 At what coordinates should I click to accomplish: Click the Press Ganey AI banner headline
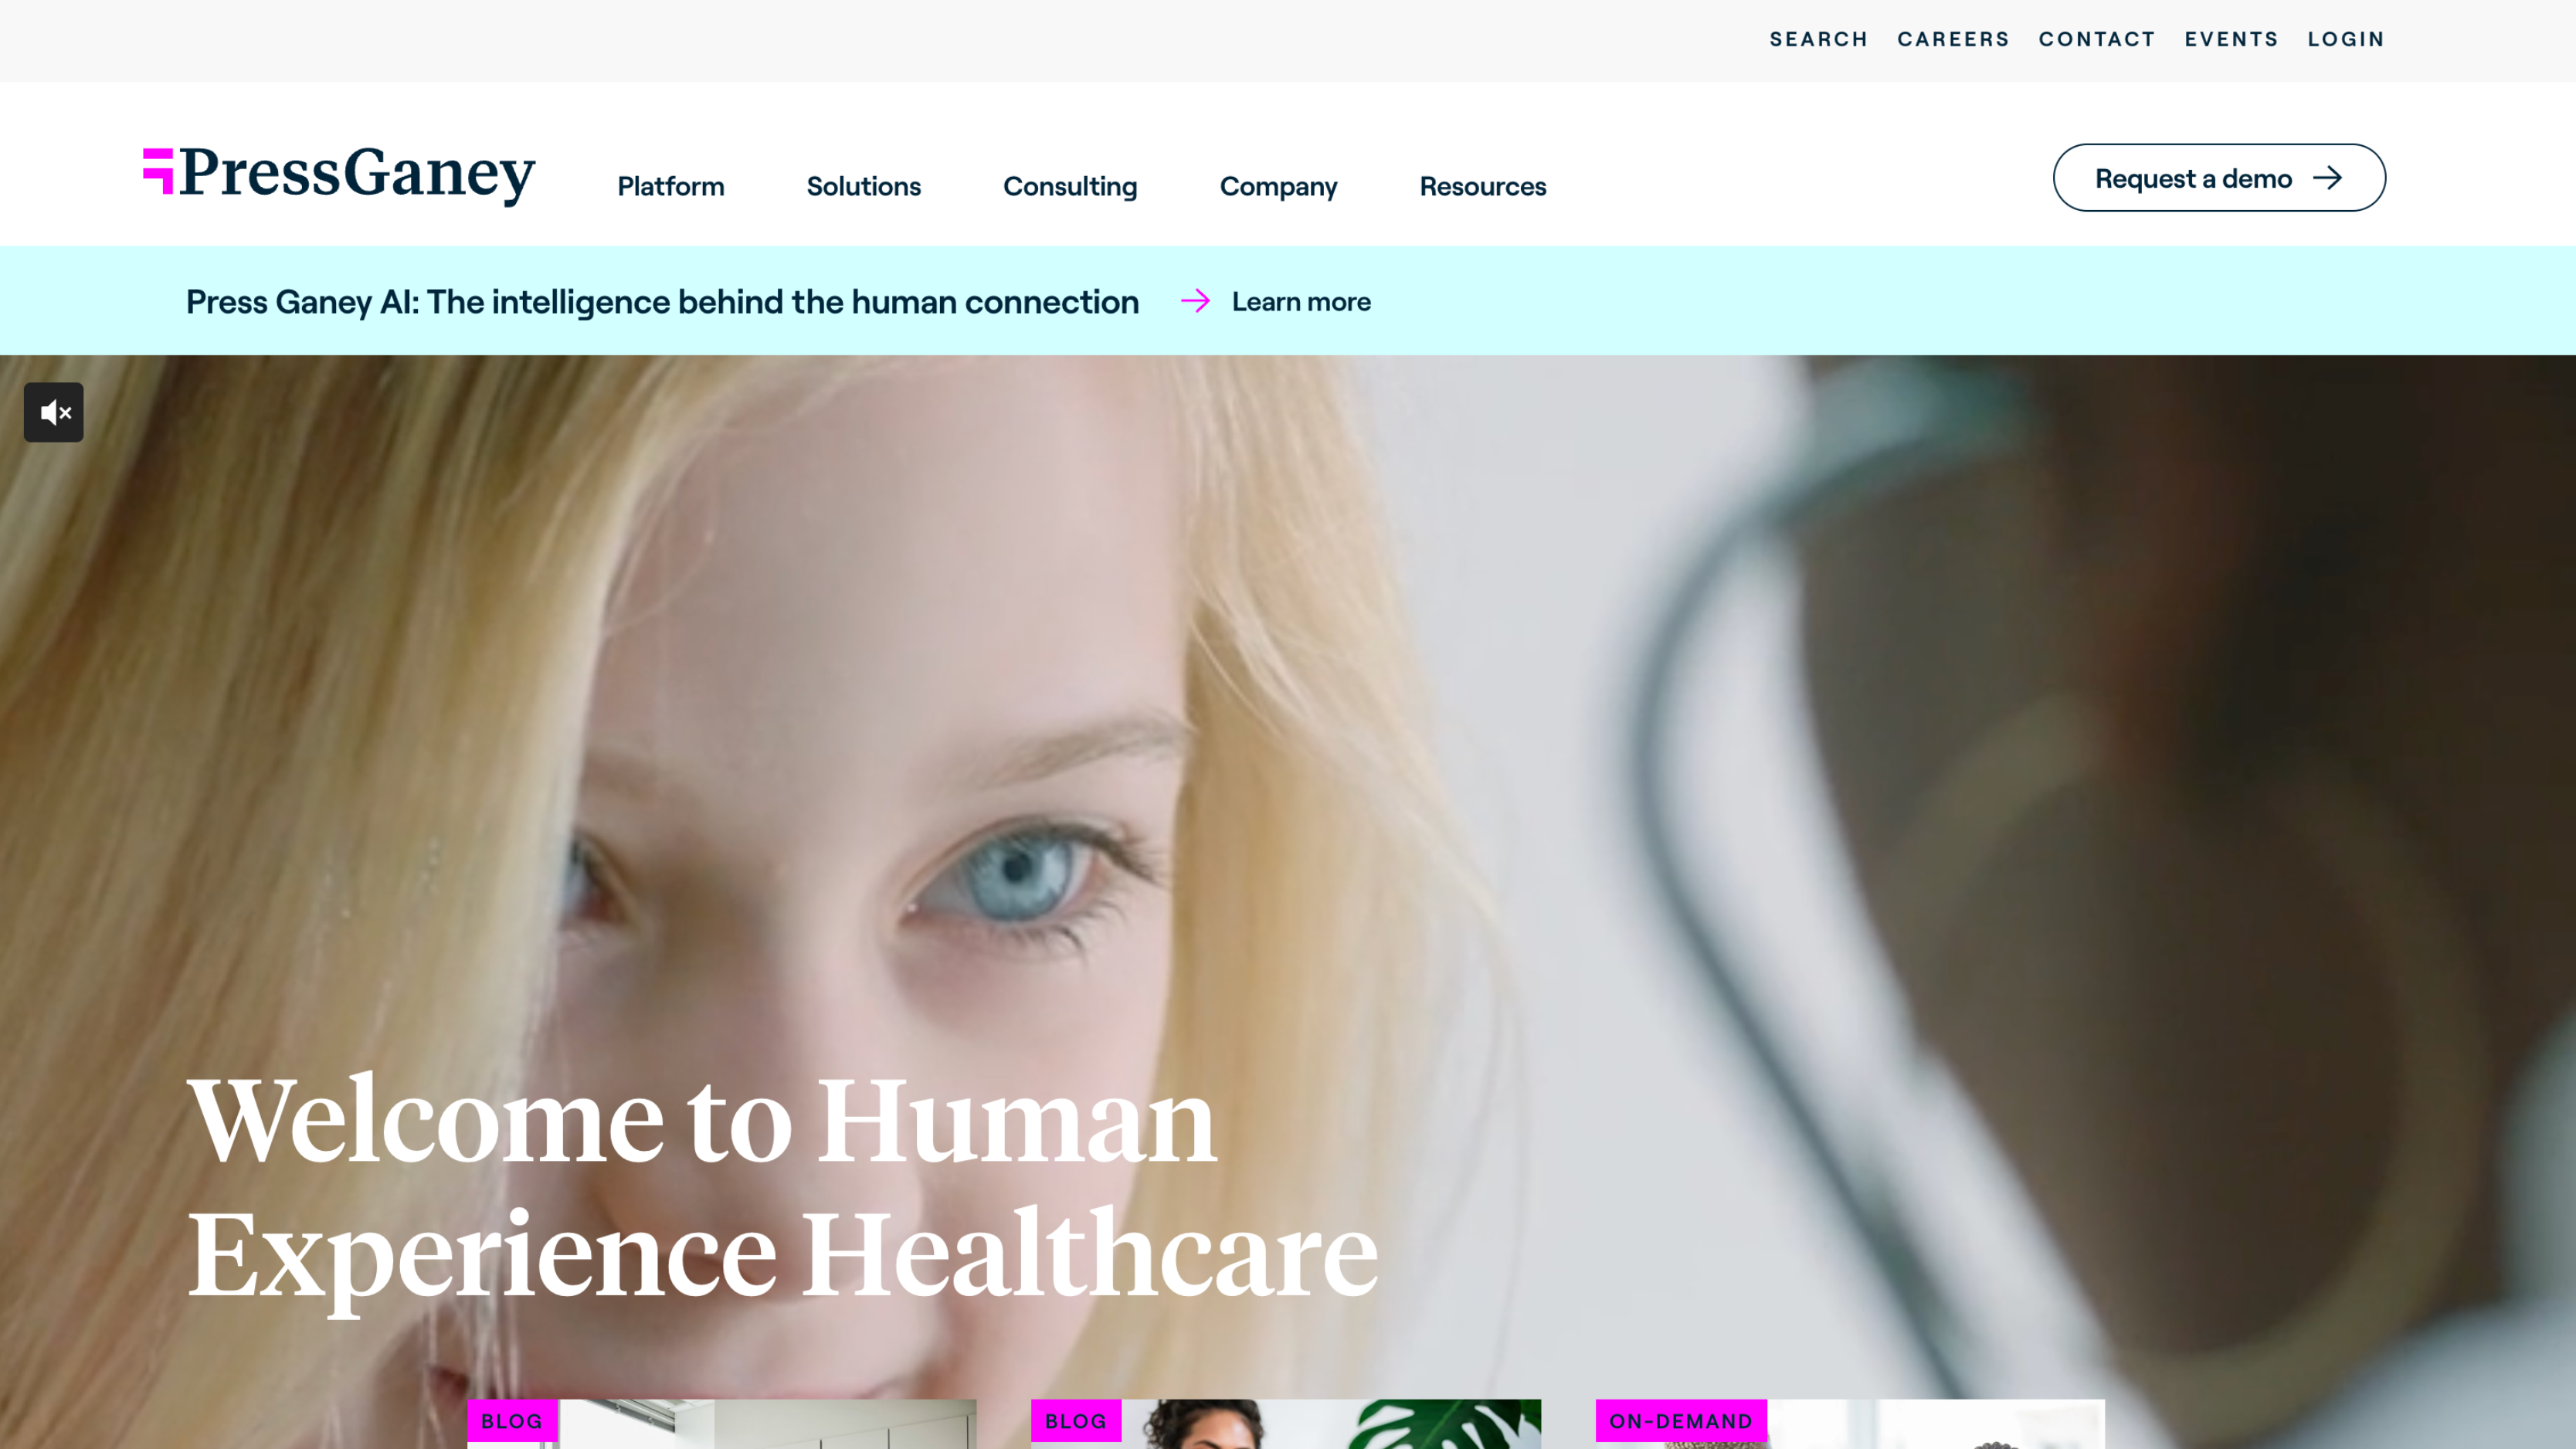(662, 301)
